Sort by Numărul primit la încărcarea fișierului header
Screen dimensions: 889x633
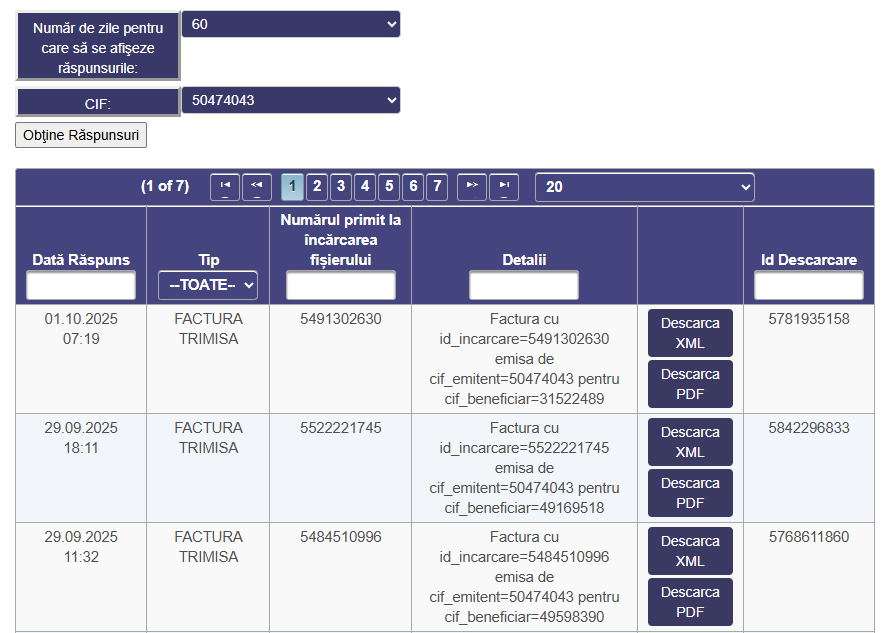pyautogui.click(x=341, y=239)
